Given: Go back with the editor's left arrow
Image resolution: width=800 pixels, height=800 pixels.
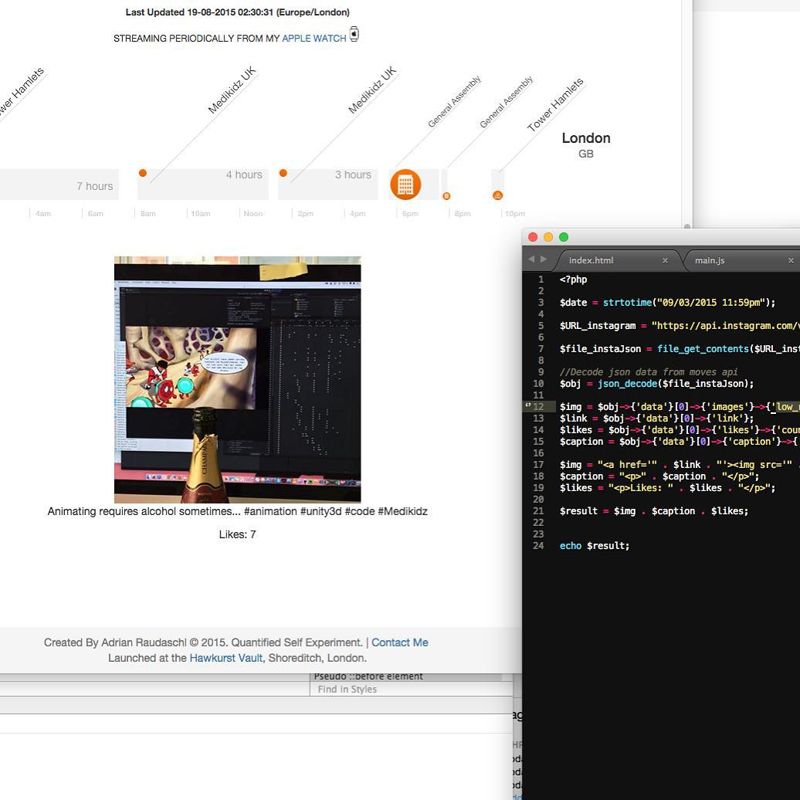Looking at the screenshot, I should (x=532, y=260).
